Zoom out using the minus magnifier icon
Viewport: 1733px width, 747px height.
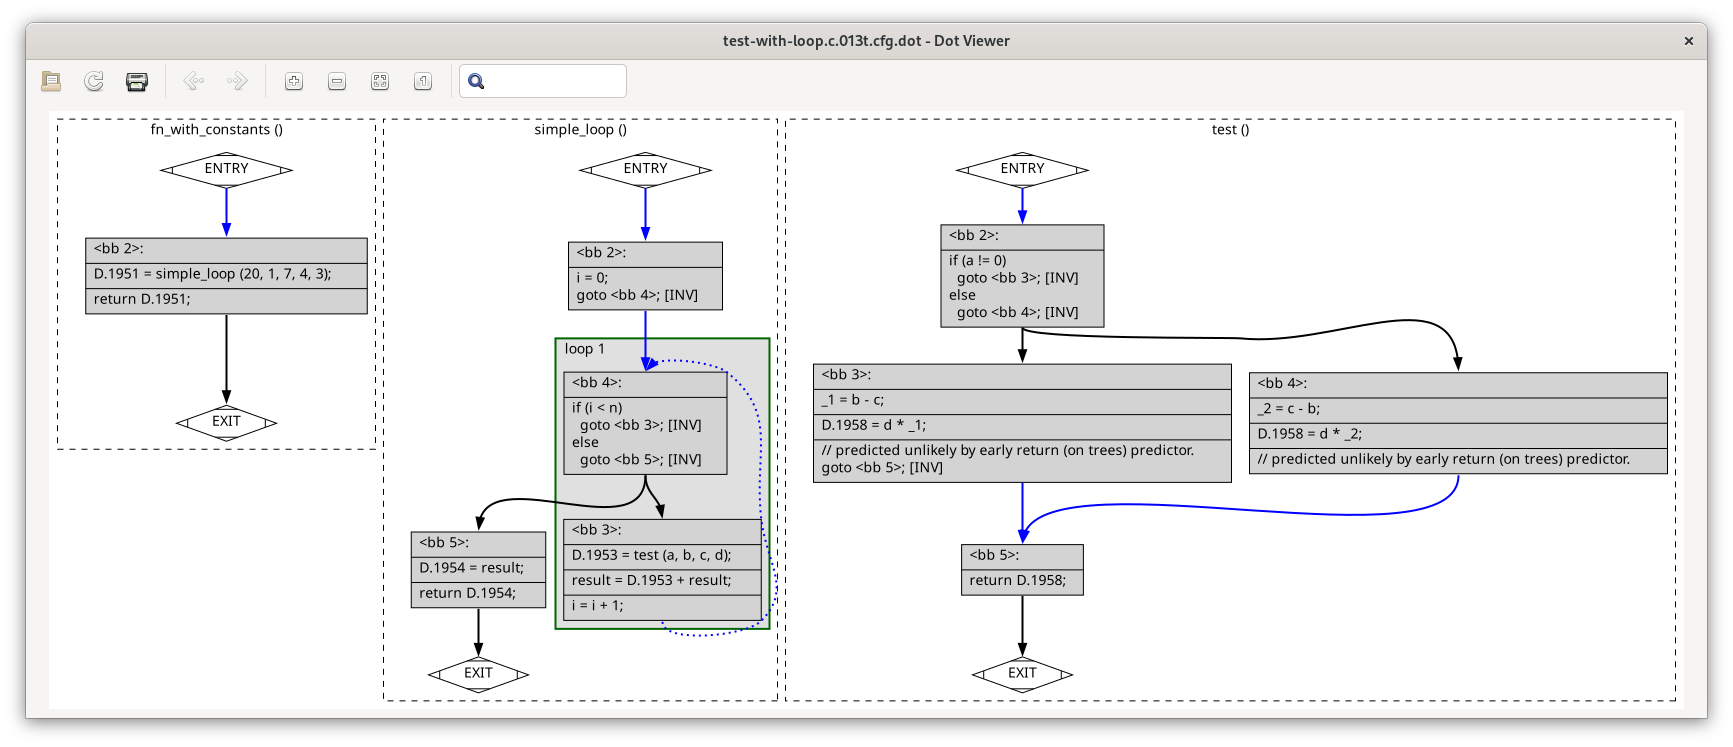point(337,81)
